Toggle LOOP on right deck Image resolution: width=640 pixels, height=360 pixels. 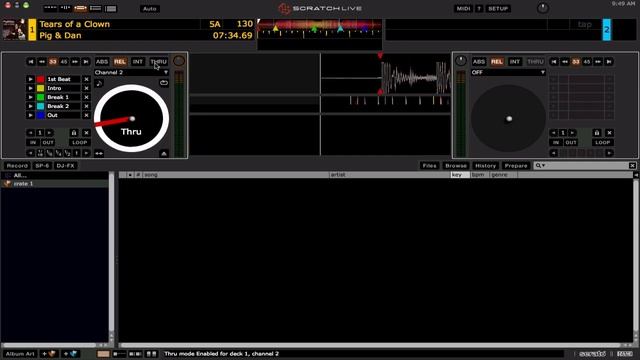coord(602,142)
